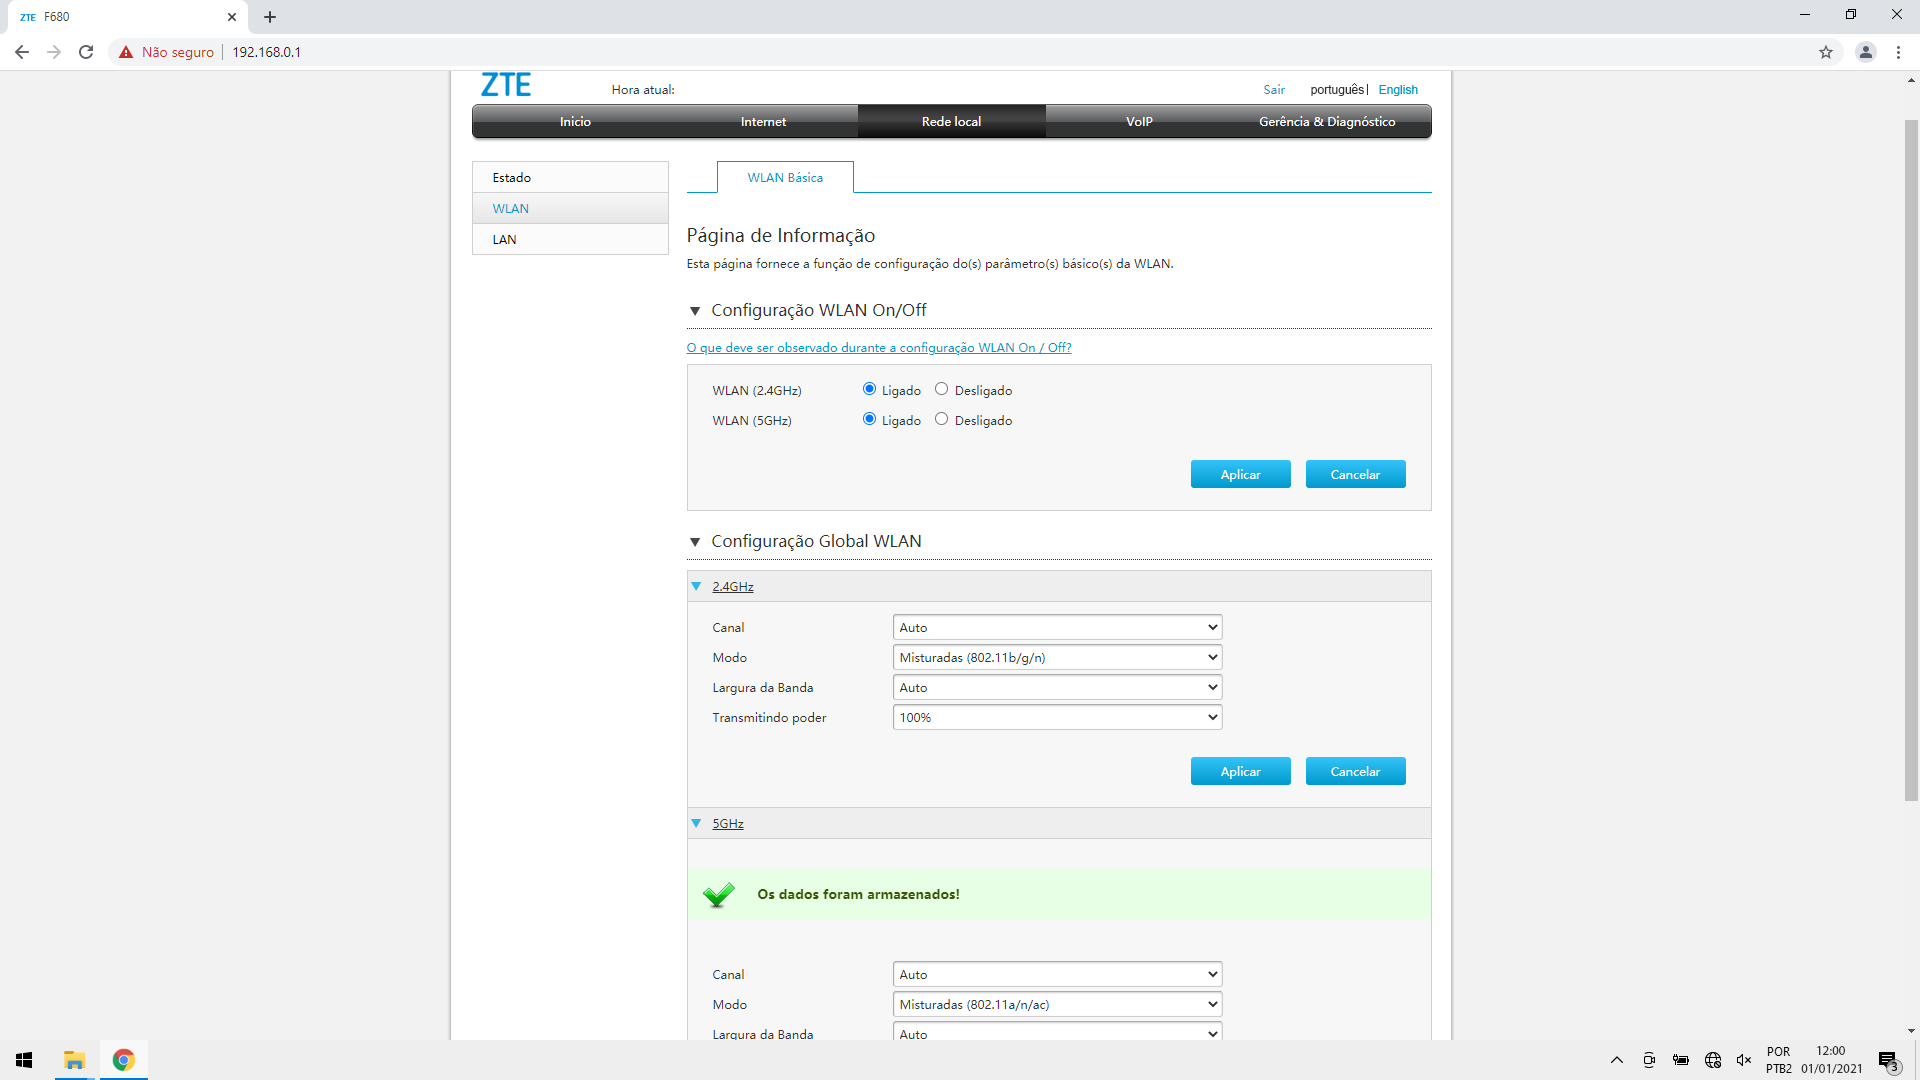1920x1080 pixels.
Task: Open the Gerência & Diagnóstico menu
Action: coord(1327,121)
